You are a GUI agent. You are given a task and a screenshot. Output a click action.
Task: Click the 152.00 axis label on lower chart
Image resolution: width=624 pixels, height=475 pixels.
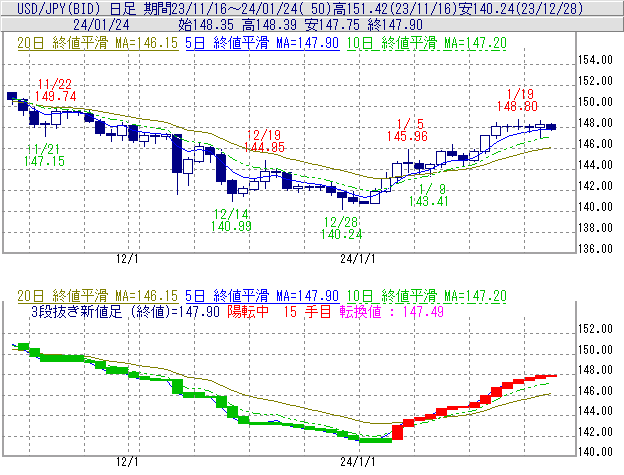click(595, 329)
